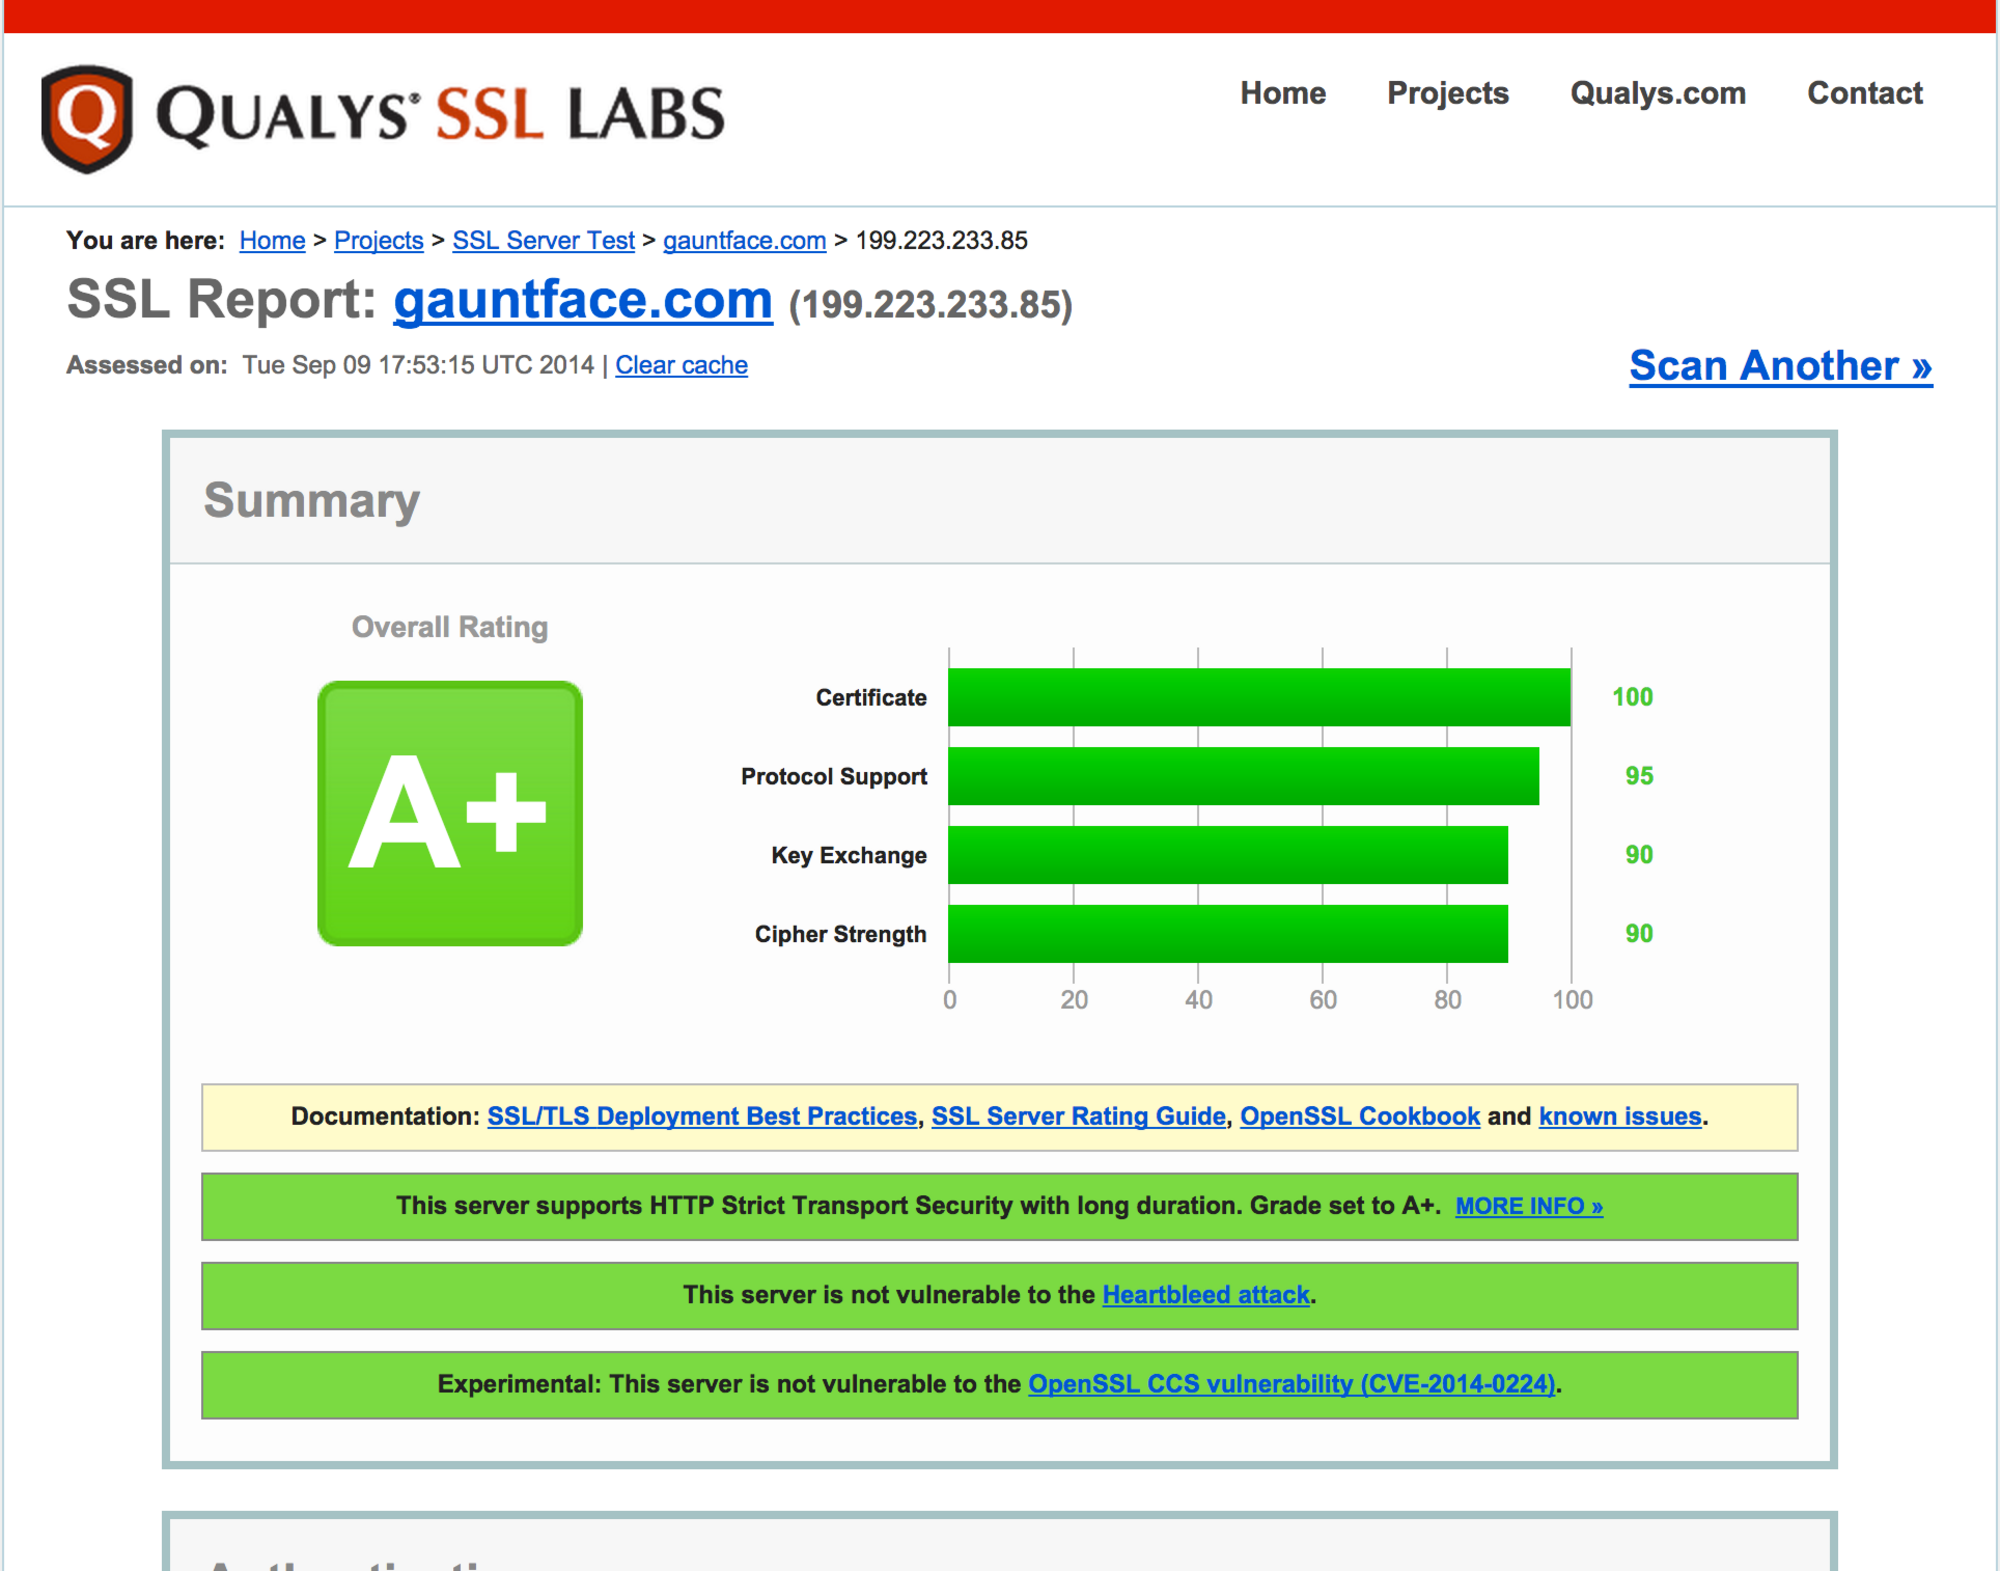Viewport: 2000px width, 1571px height.
Task: Open the SSL Server Rating Guide
Action: (1078, 1116)
